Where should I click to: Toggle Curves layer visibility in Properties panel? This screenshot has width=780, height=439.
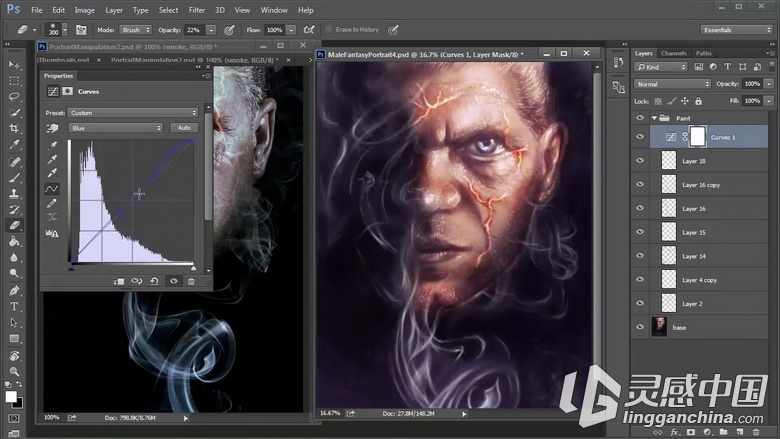click(174, 281)
